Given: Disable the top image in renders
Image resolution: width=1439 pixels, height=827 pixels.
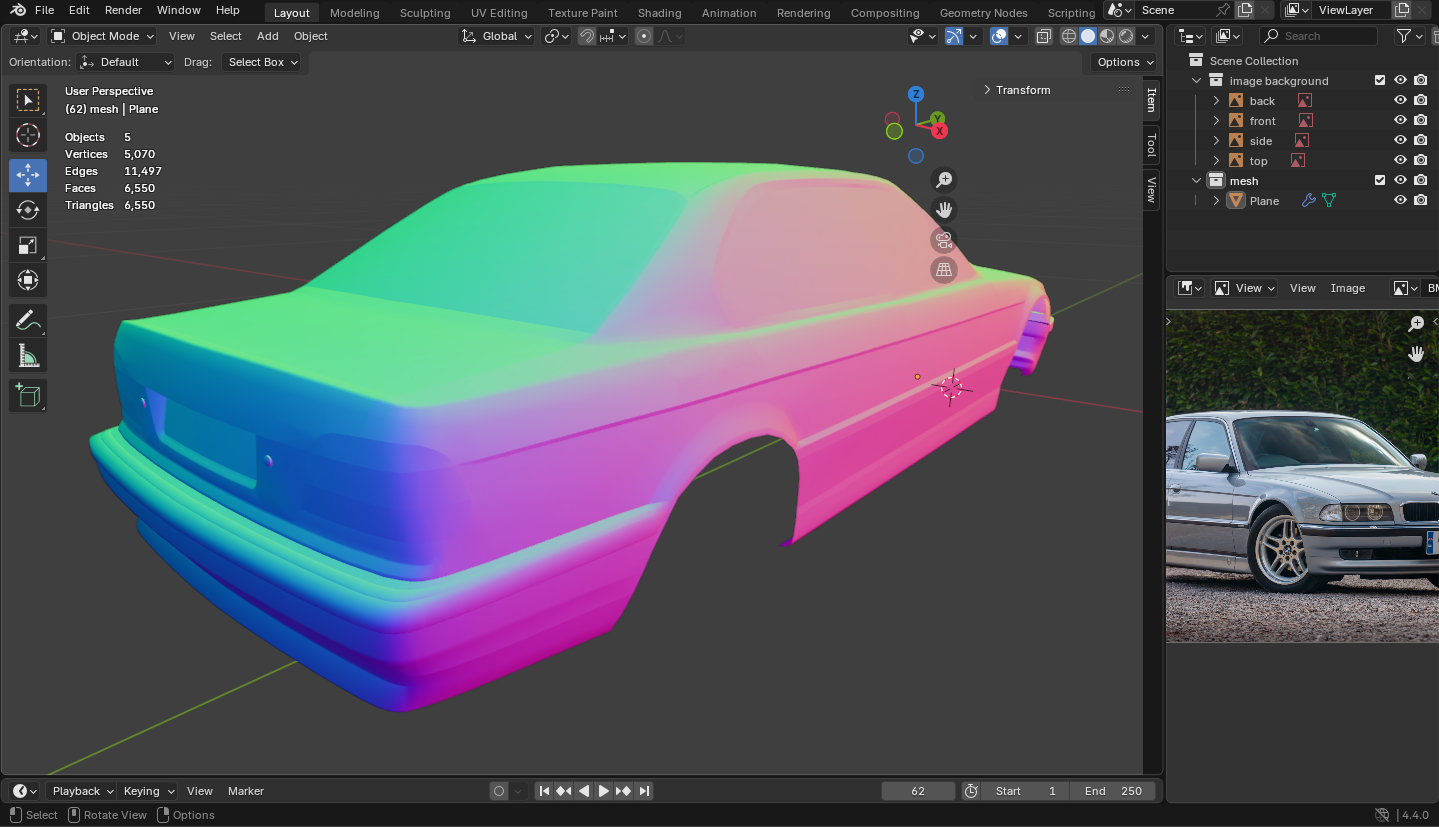Looking at the screenshot, I should pos(1420,161).
